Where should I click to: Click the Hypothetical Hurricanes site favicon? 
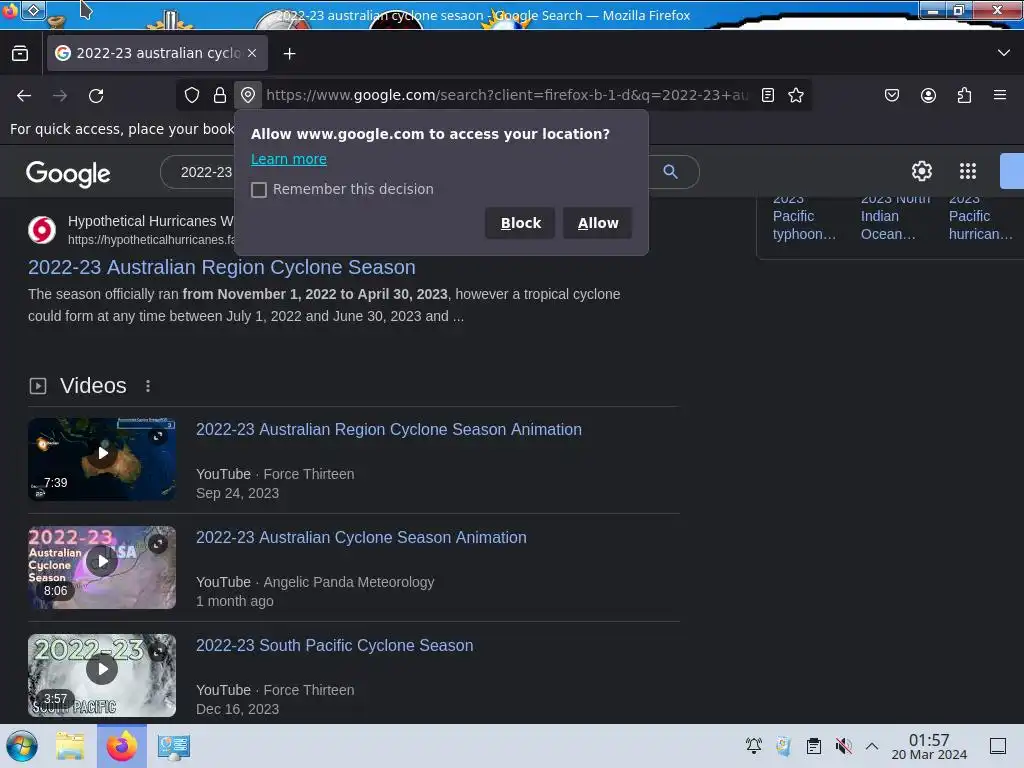click(42, 230)
